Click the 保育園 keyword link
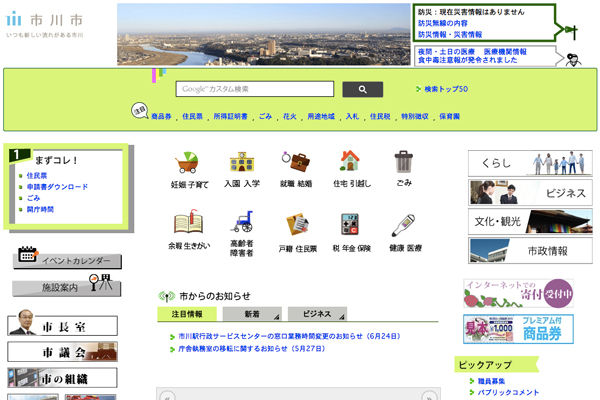 (449, 116)
